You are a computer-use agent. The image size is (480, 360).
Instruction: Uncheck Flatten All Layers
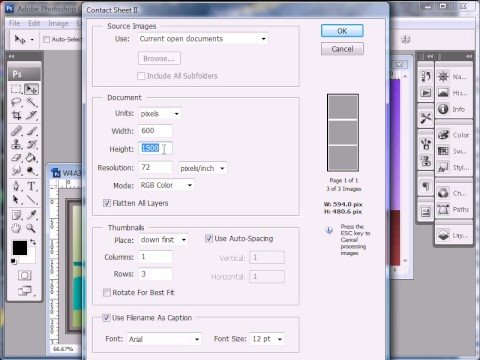[107, 203]
